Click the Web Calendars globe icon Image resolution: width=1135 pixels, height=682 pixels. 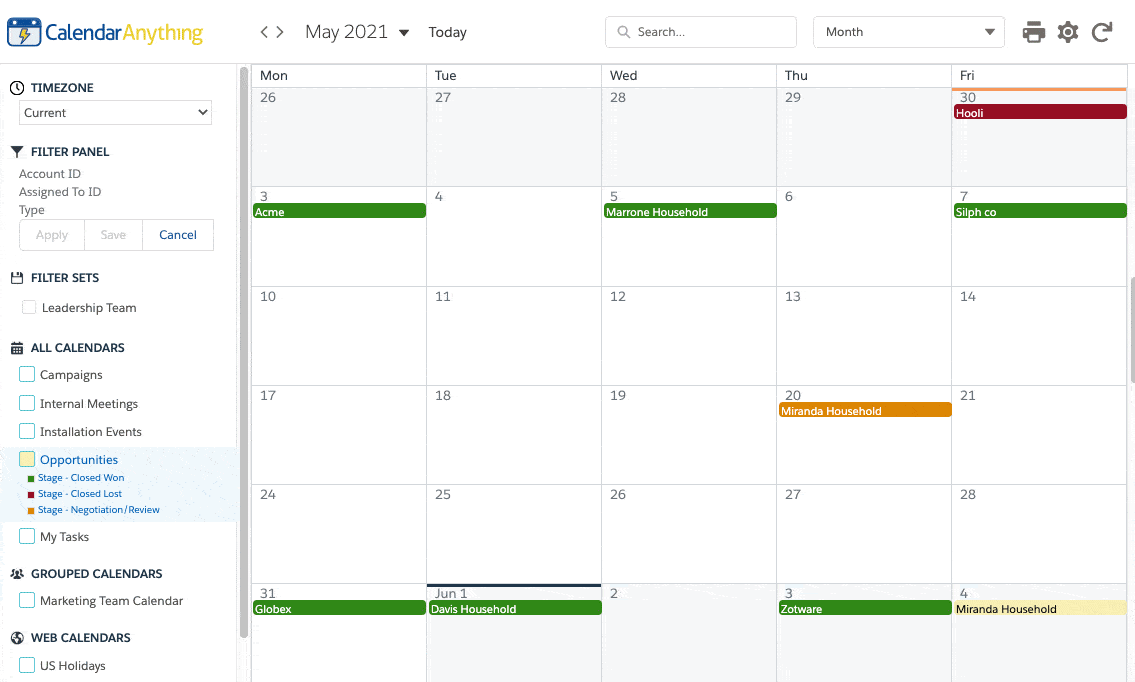pyautogui.click(x=15, y=637)
